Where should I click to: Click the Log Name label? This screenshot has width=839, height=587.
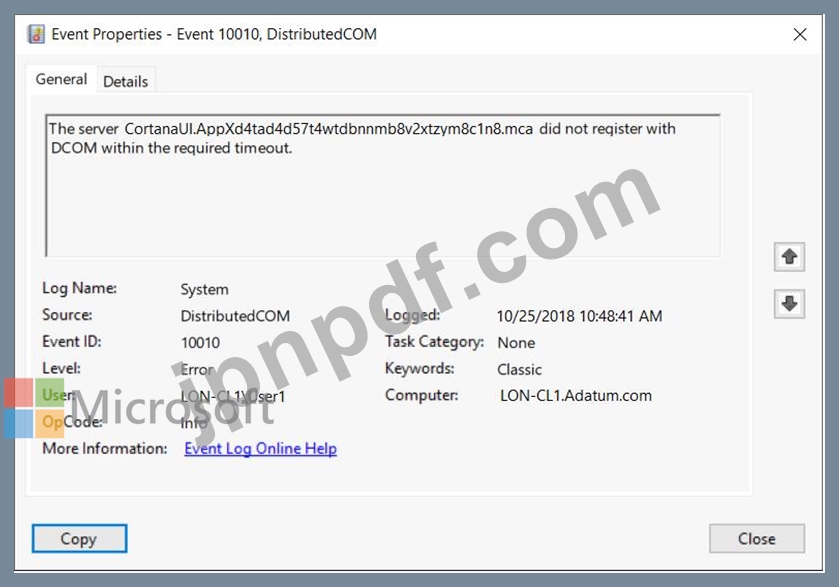pyautogui.click(x=79, y=288)
